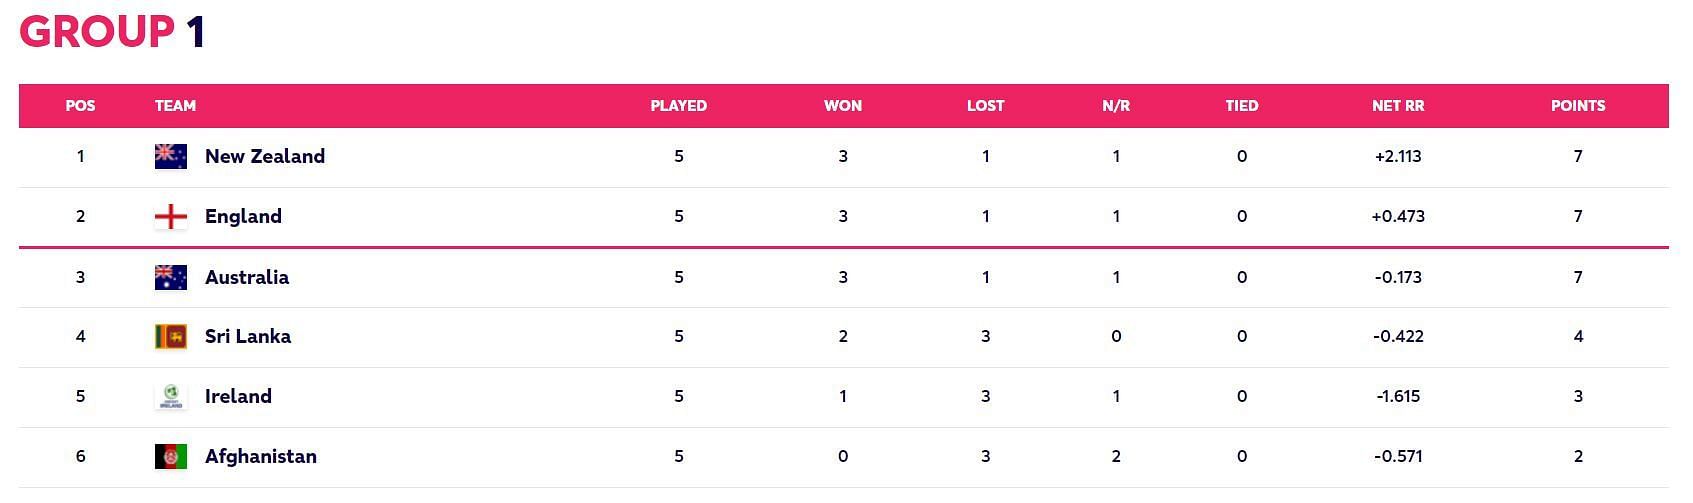Click the WON column header
Viewport: 1693px width, 503px height.
pyautogui.click(x=842, y=105)
